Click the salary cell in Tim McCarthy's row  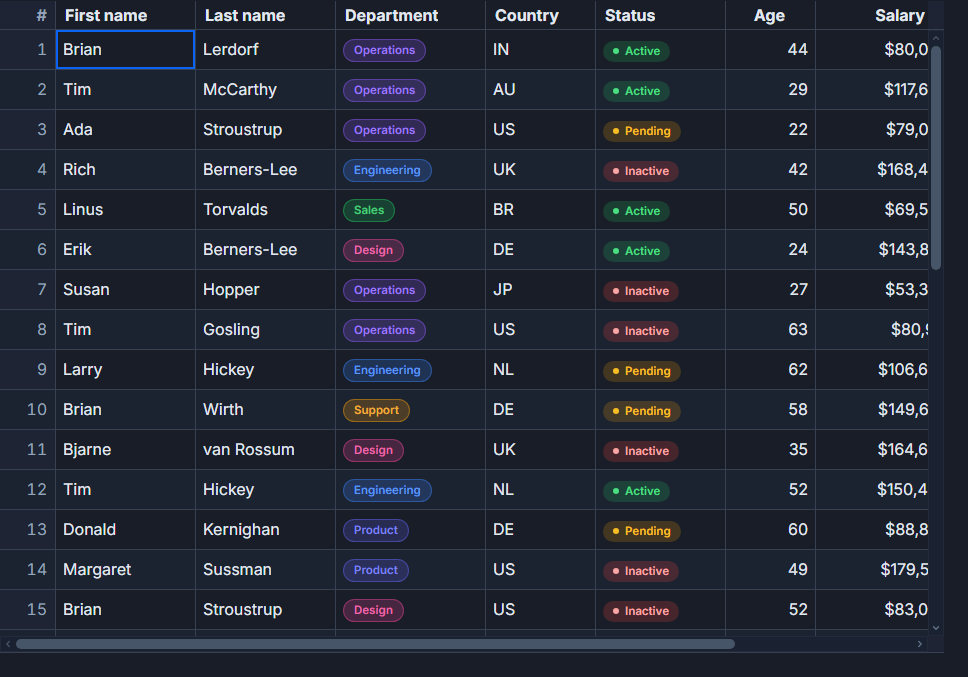873,89
